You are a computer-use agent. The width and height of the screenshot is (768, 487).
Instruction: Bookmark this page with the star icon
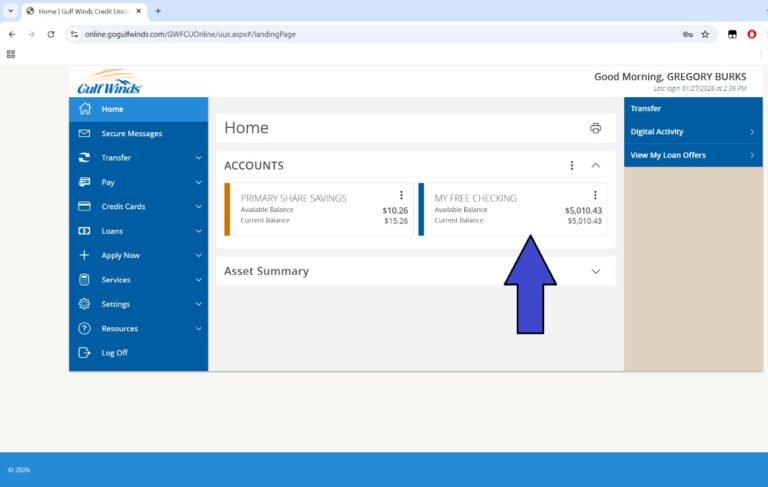705,34
